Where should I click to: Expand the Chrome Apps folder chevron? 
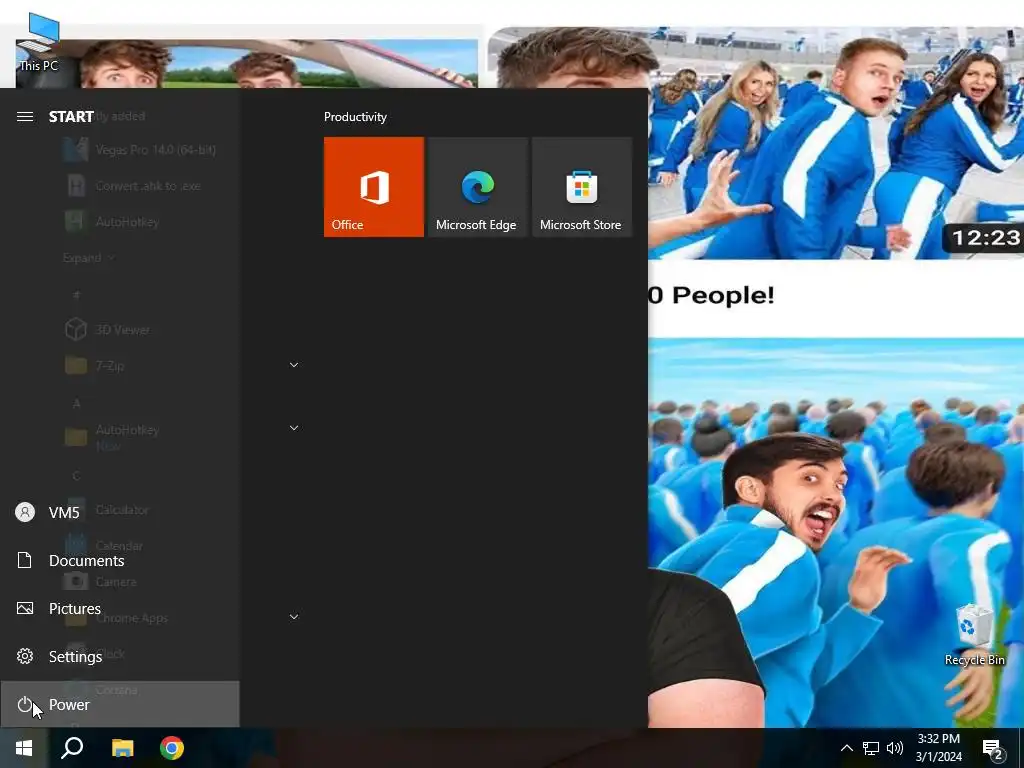click(294, 616)
